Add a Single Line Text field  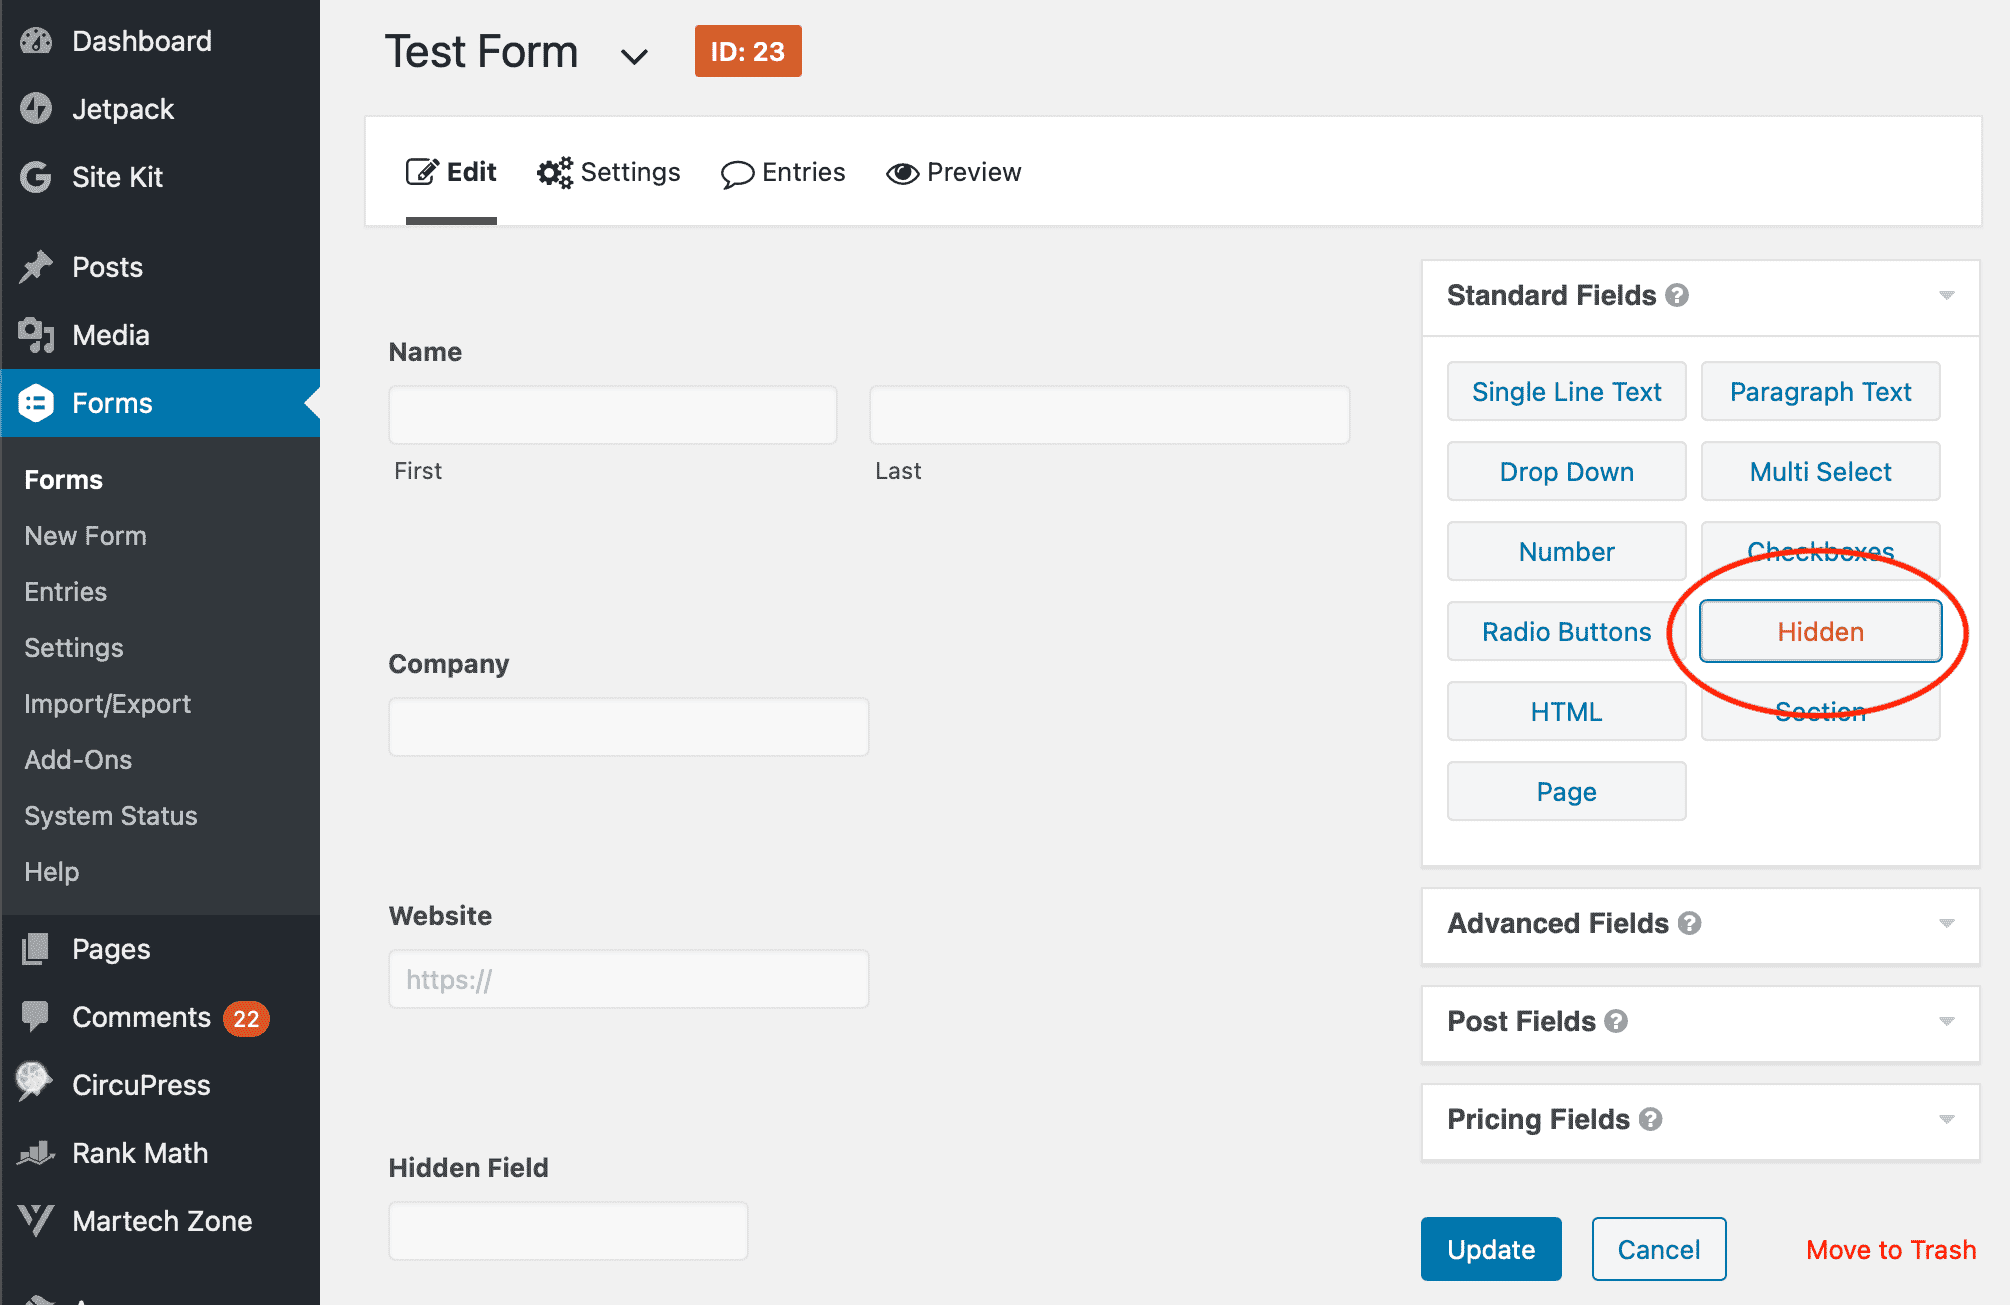[x=1566, y=391]
